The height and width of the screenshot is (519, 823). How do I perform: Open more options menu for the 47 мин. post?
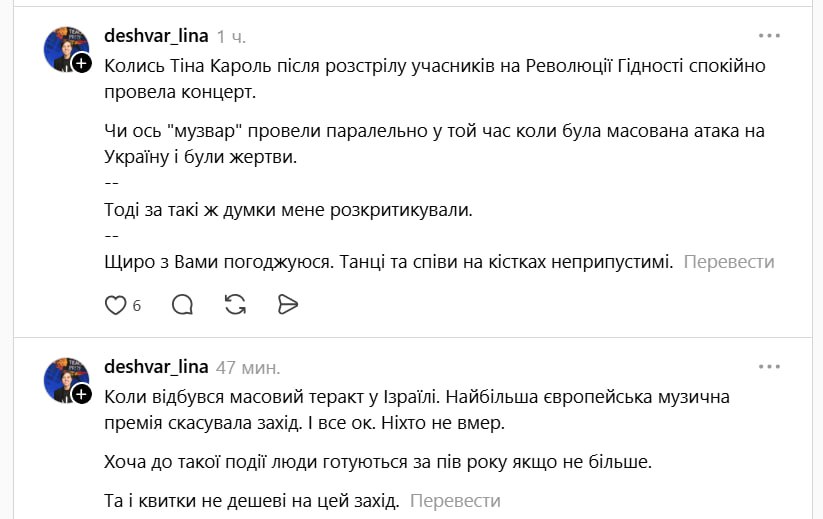(768, 365)
